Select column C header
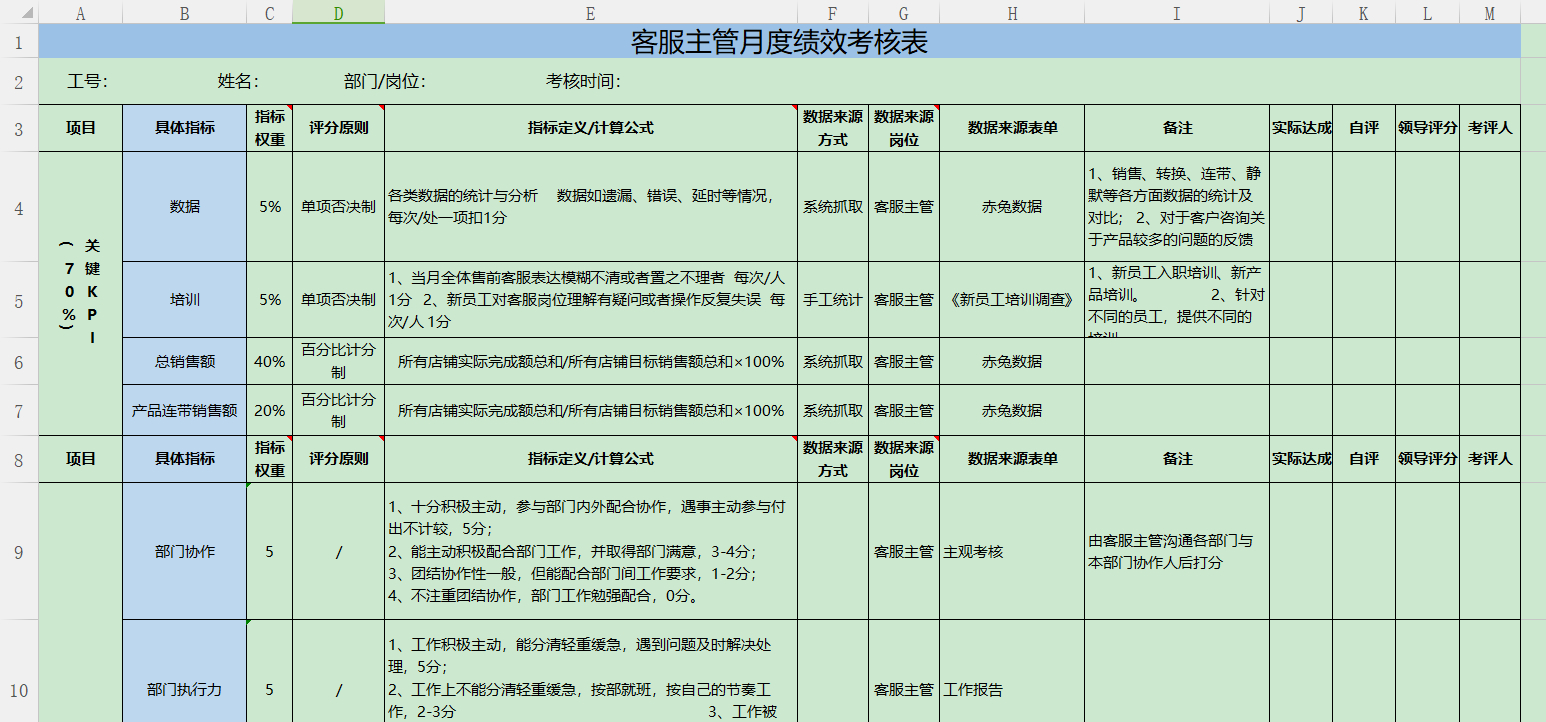Screen dimensions: 1546x722 pos(270,12)
